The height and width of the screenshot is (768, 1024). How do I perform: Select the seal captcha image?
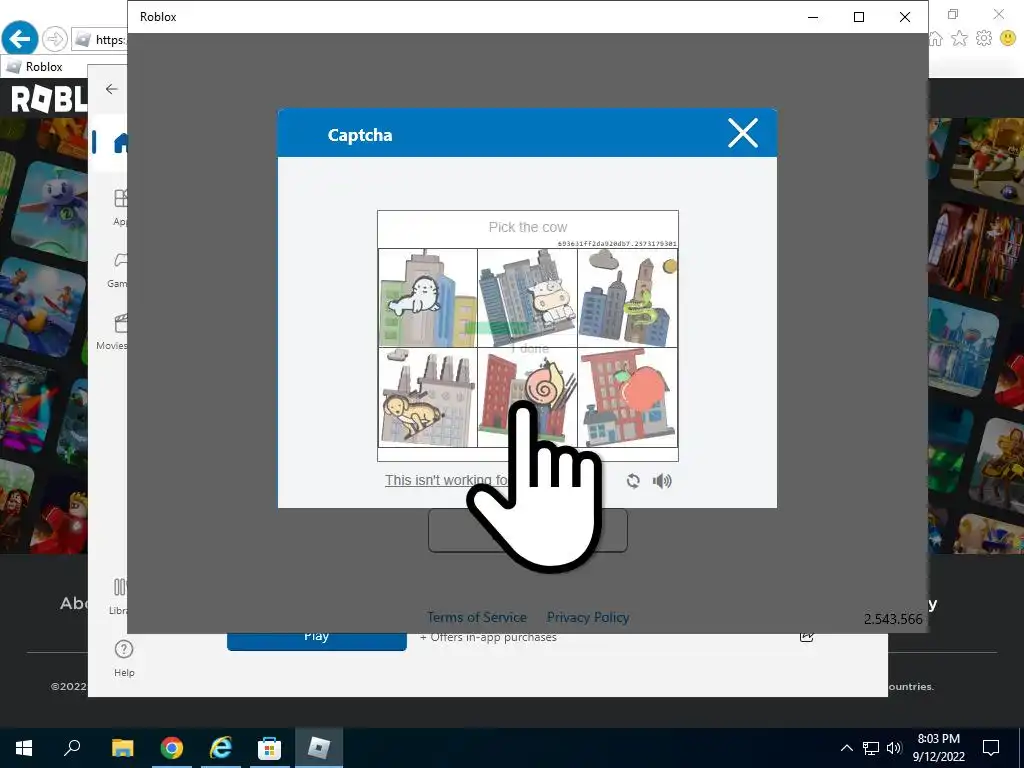click(428, 298)
